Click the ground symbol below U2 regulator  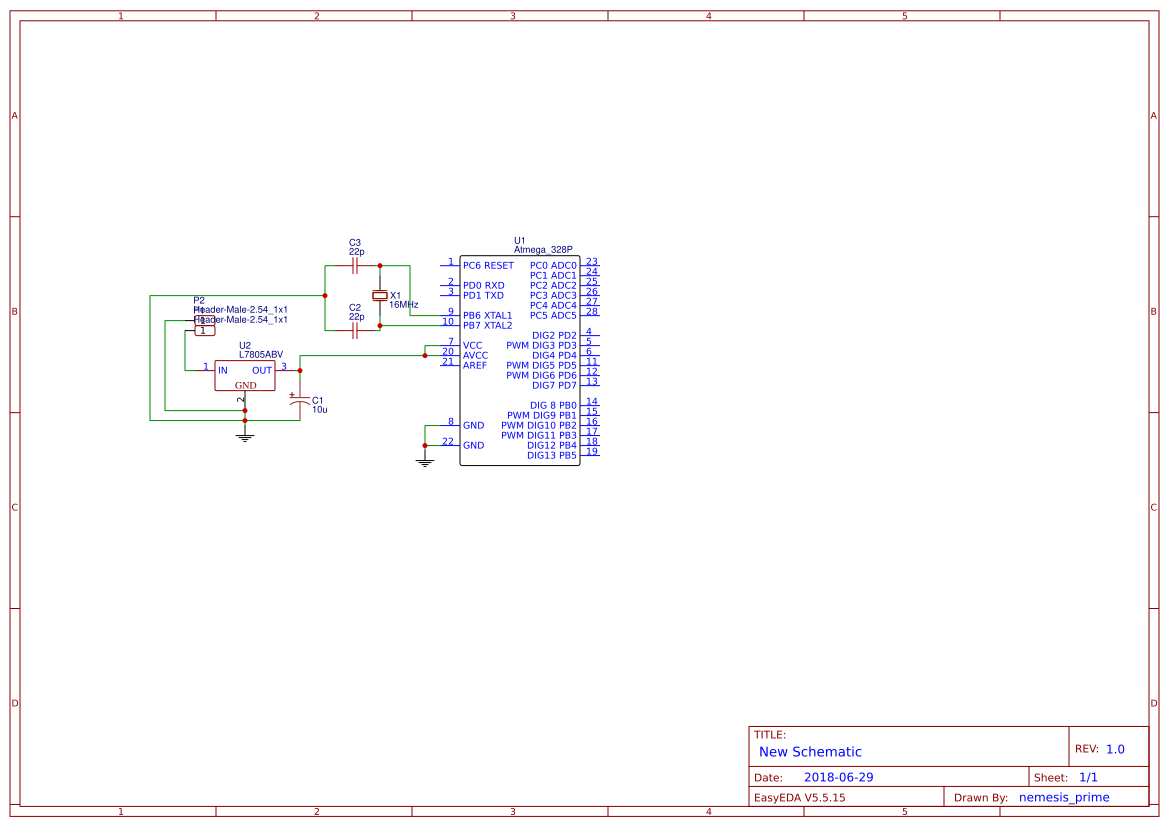coord(245,435)
